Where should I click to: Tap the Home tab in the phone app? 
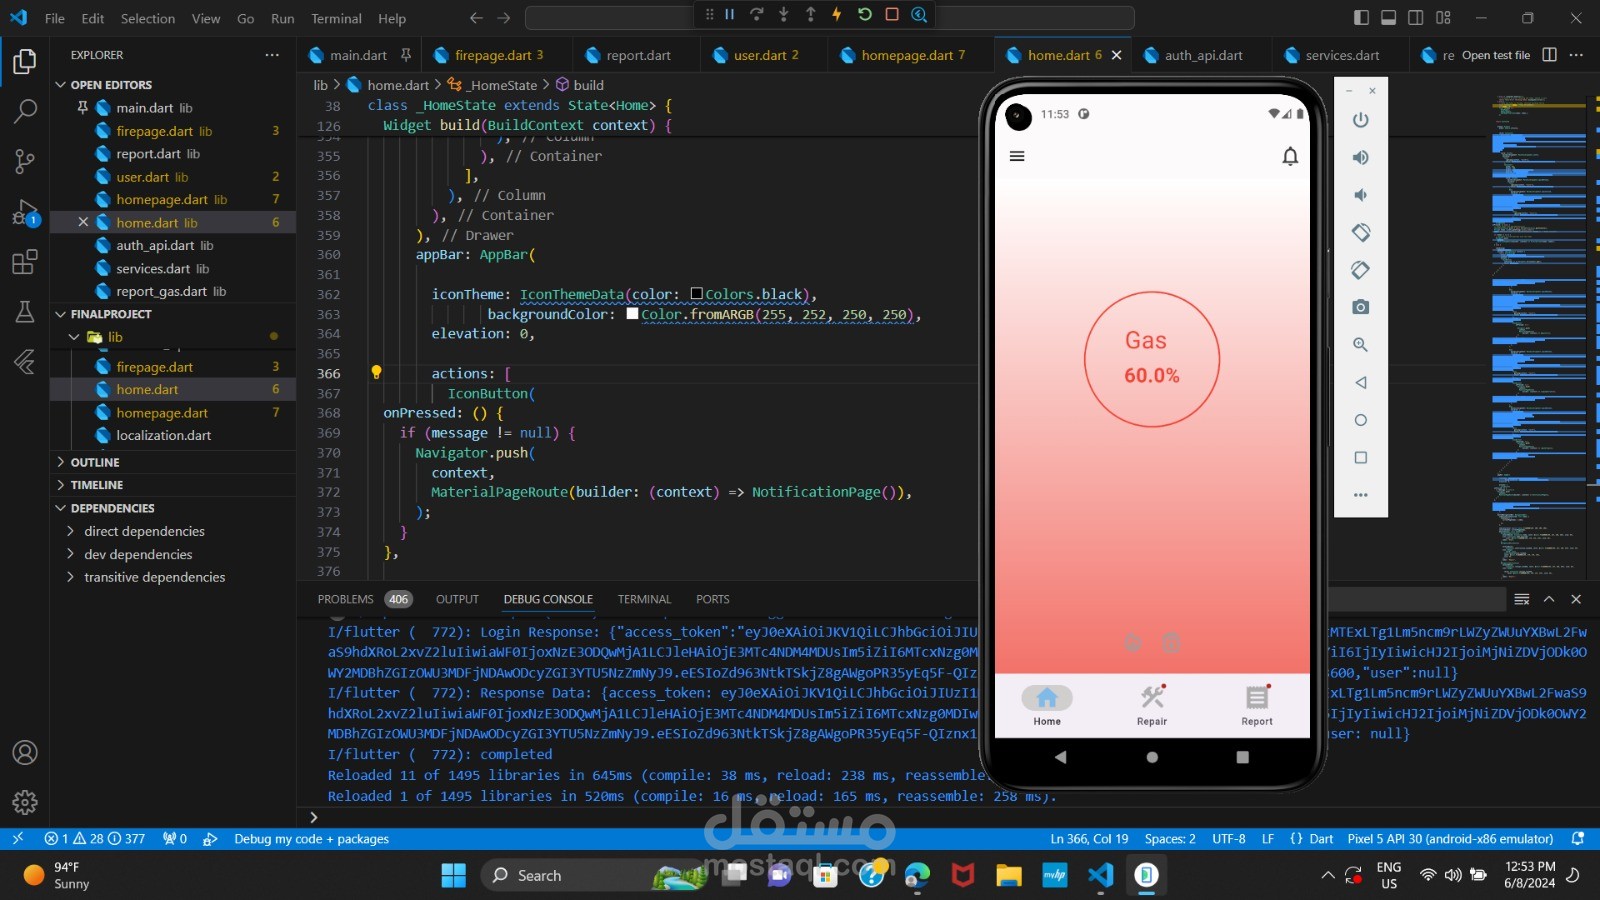[1047, 706]
